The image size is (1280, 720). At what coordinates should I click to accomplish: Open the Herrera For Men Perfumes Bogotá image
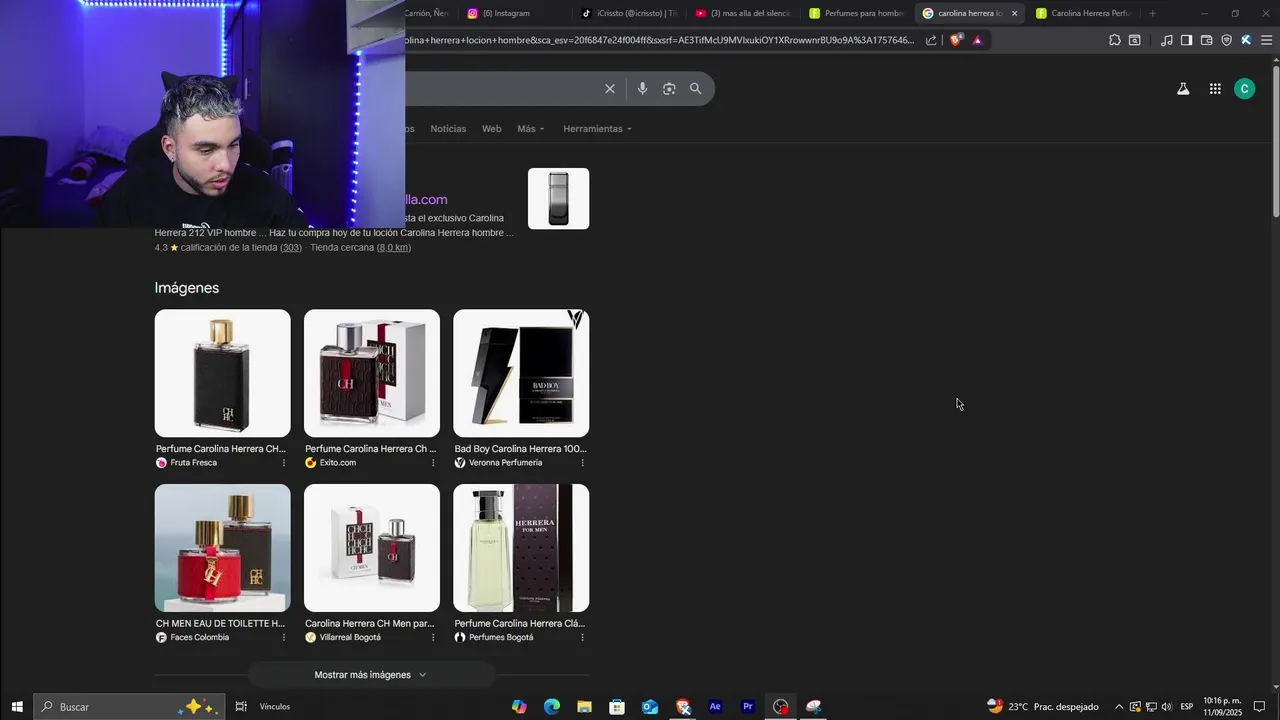[x=521, y=548]
